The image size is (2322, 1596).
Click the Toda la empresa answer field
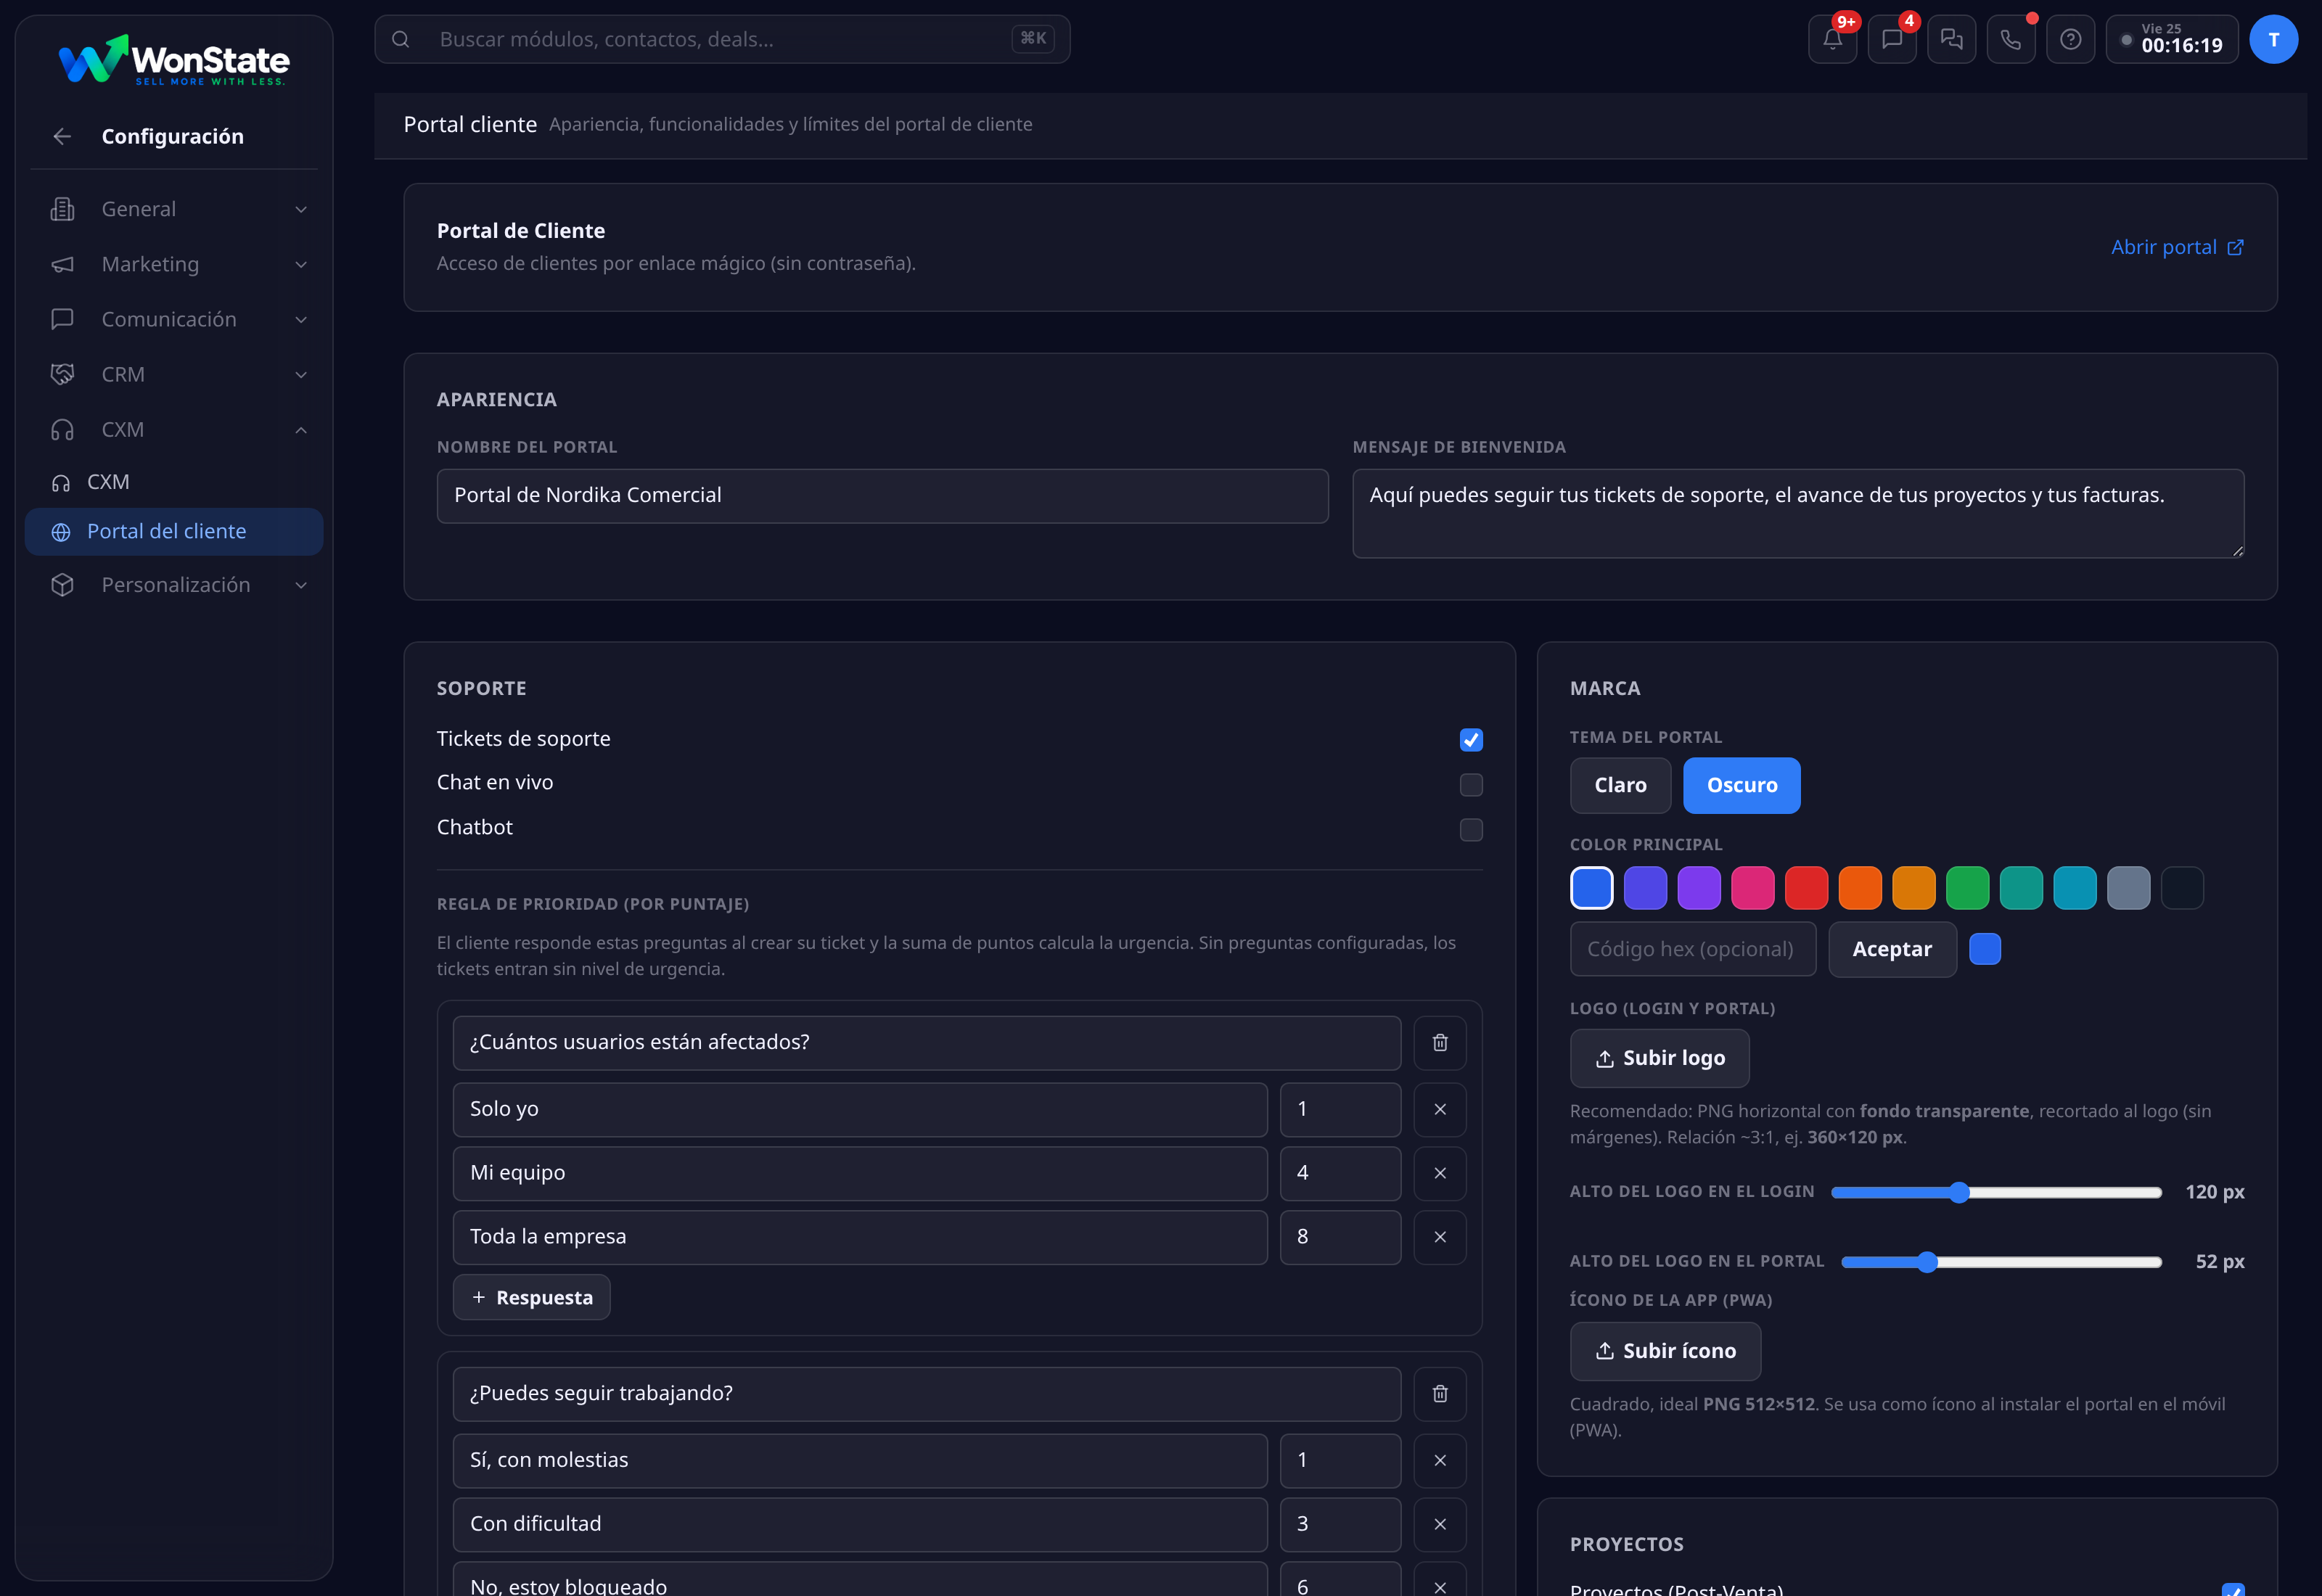860,1237
